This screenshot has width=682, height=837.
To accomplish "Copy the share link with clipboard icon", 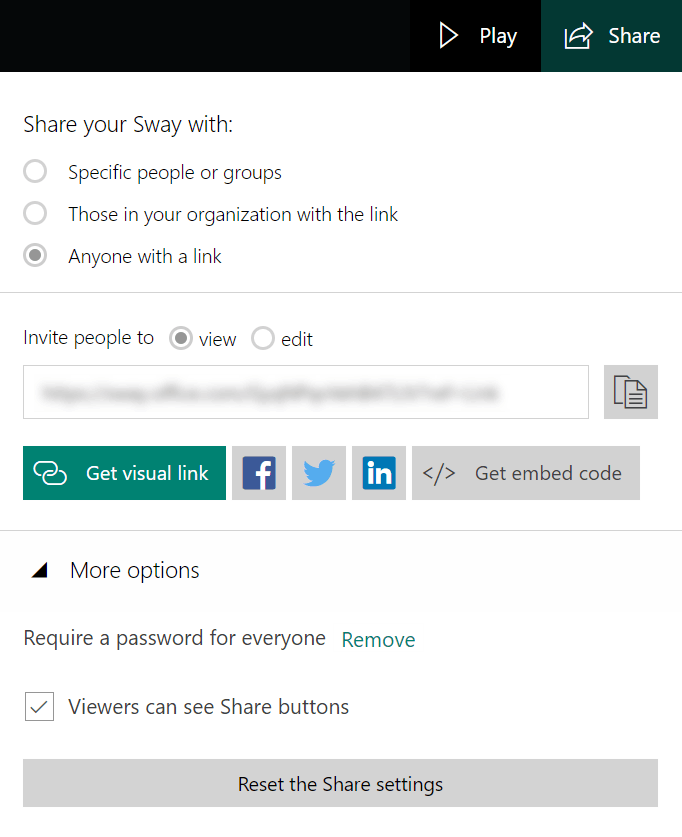I will (x=631, y=392).
